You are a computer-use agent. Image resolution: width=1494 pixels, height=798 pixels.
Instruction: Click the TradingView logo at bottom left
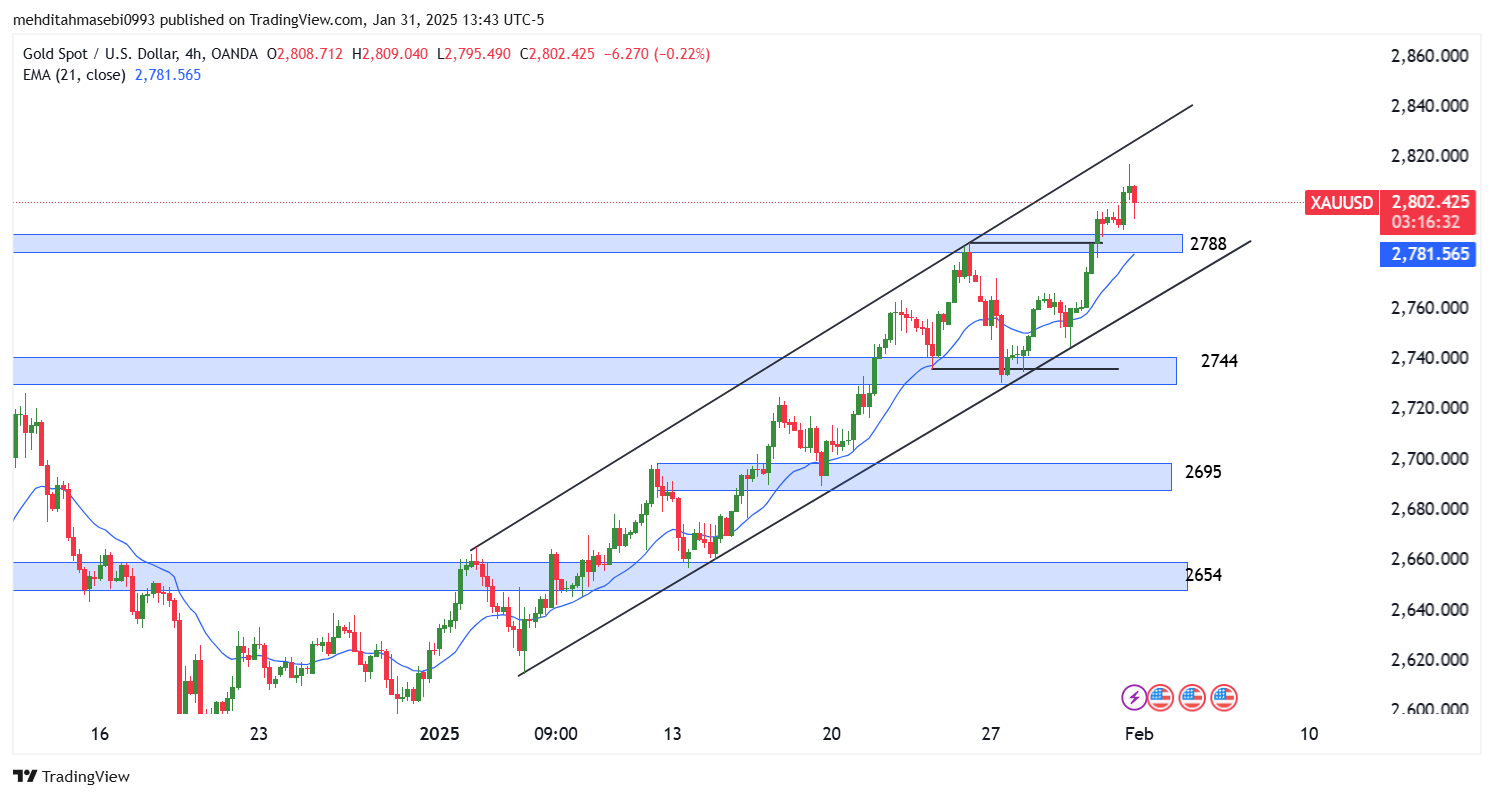[71, 776]
